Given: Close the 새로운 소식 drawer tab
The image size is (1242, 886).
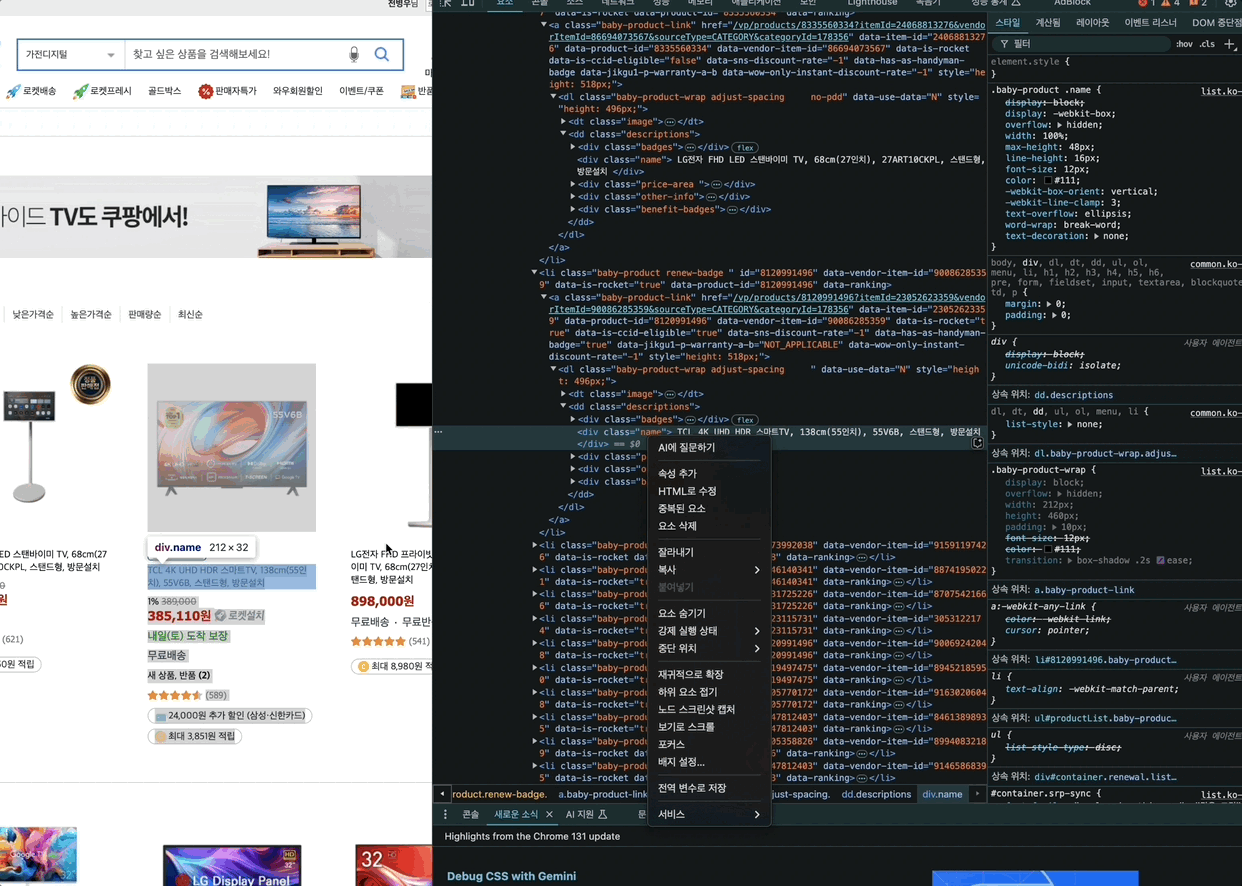Looking at the screenshot, I should coord(549,814).
